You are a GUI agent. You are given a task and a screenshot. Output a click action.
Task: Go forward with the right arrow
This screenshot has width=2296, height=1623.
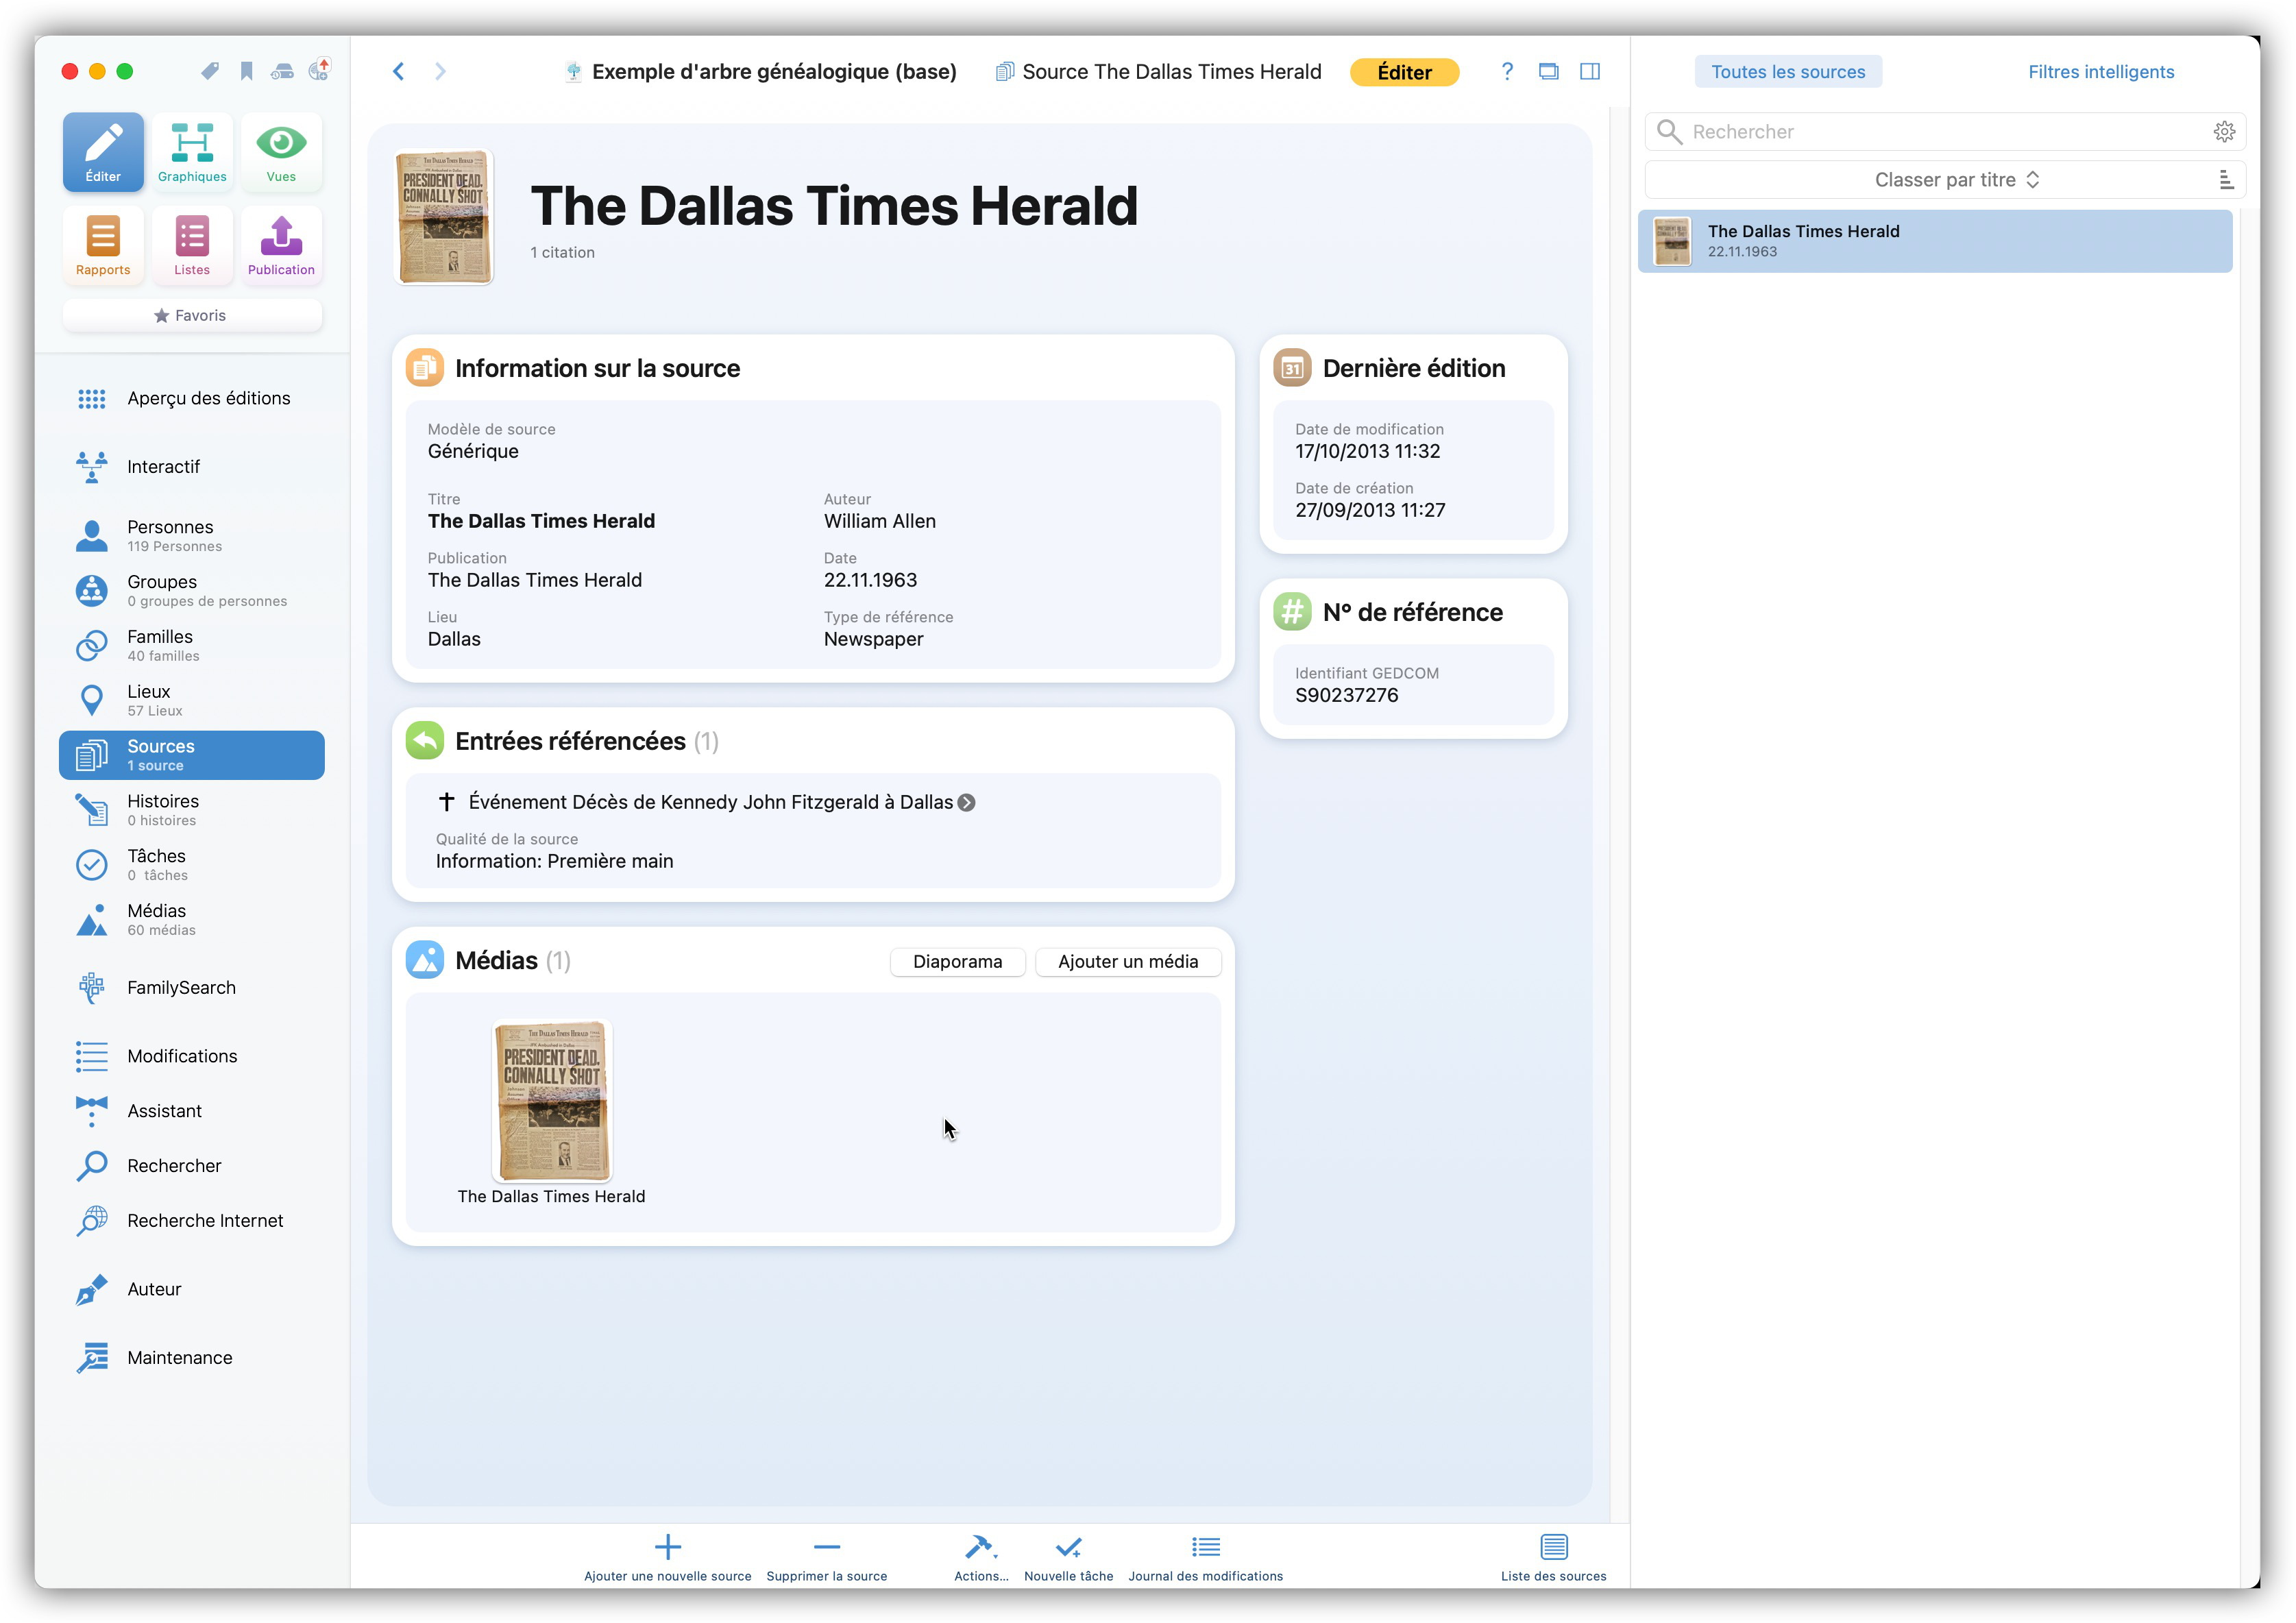tap(440, 71)
